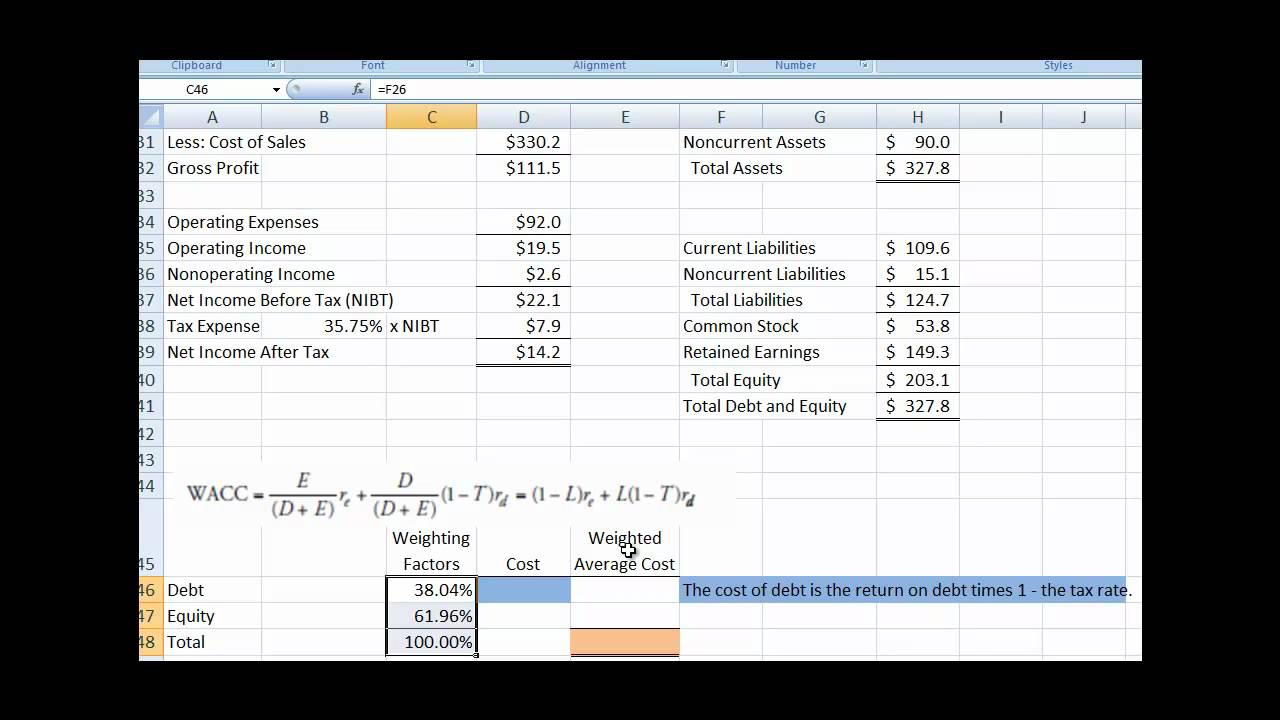The image size is (1280, 720).
Task: Click the 'Common Stock' label
Action: [740, 326]
